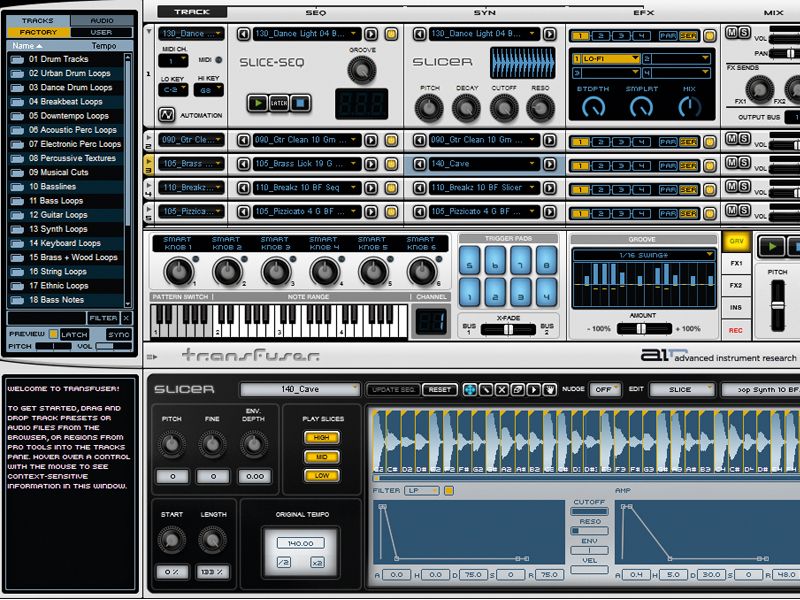Click the Reset button in Slicer
Screen dimensions: 800x600
tap(440, 390)
